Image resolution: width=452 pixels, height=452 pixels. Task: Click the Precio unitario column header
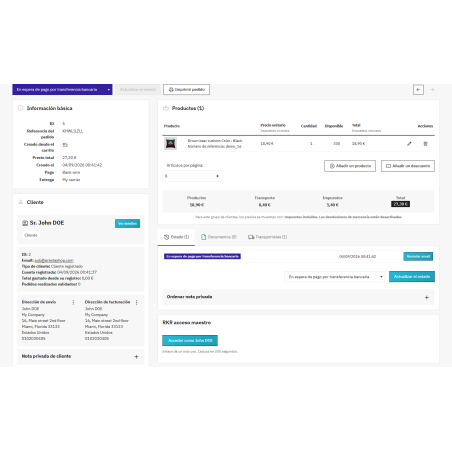tap(273, 125)
